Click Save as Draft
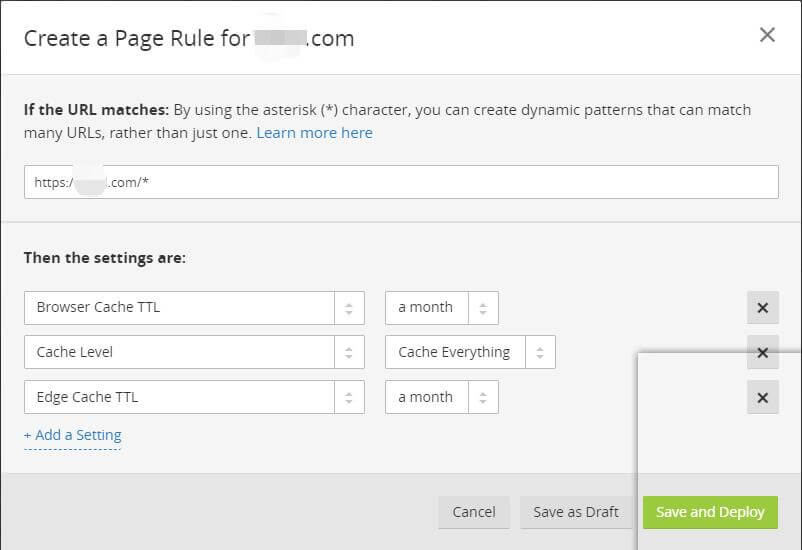Image resolution: width=802 pixels, height=550 pixels. point(575,512)
